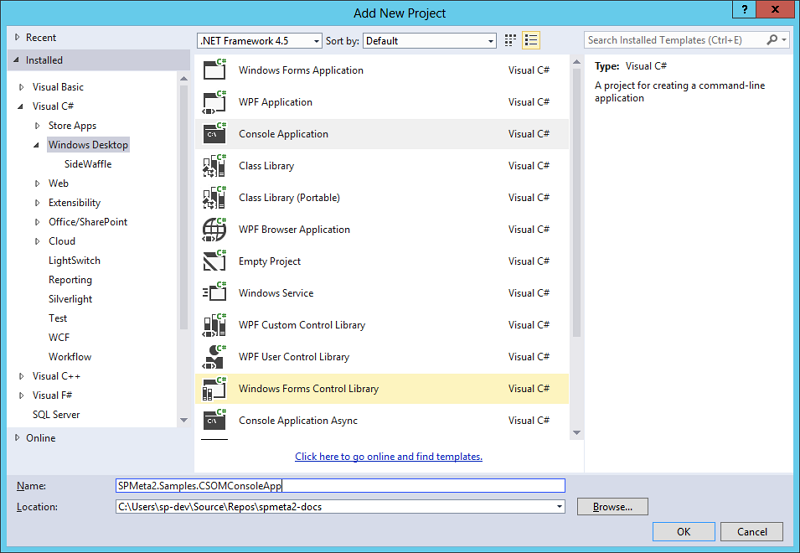
Task: Expand the Recent section
Action: pyautogui.click(x=17, y=37)
